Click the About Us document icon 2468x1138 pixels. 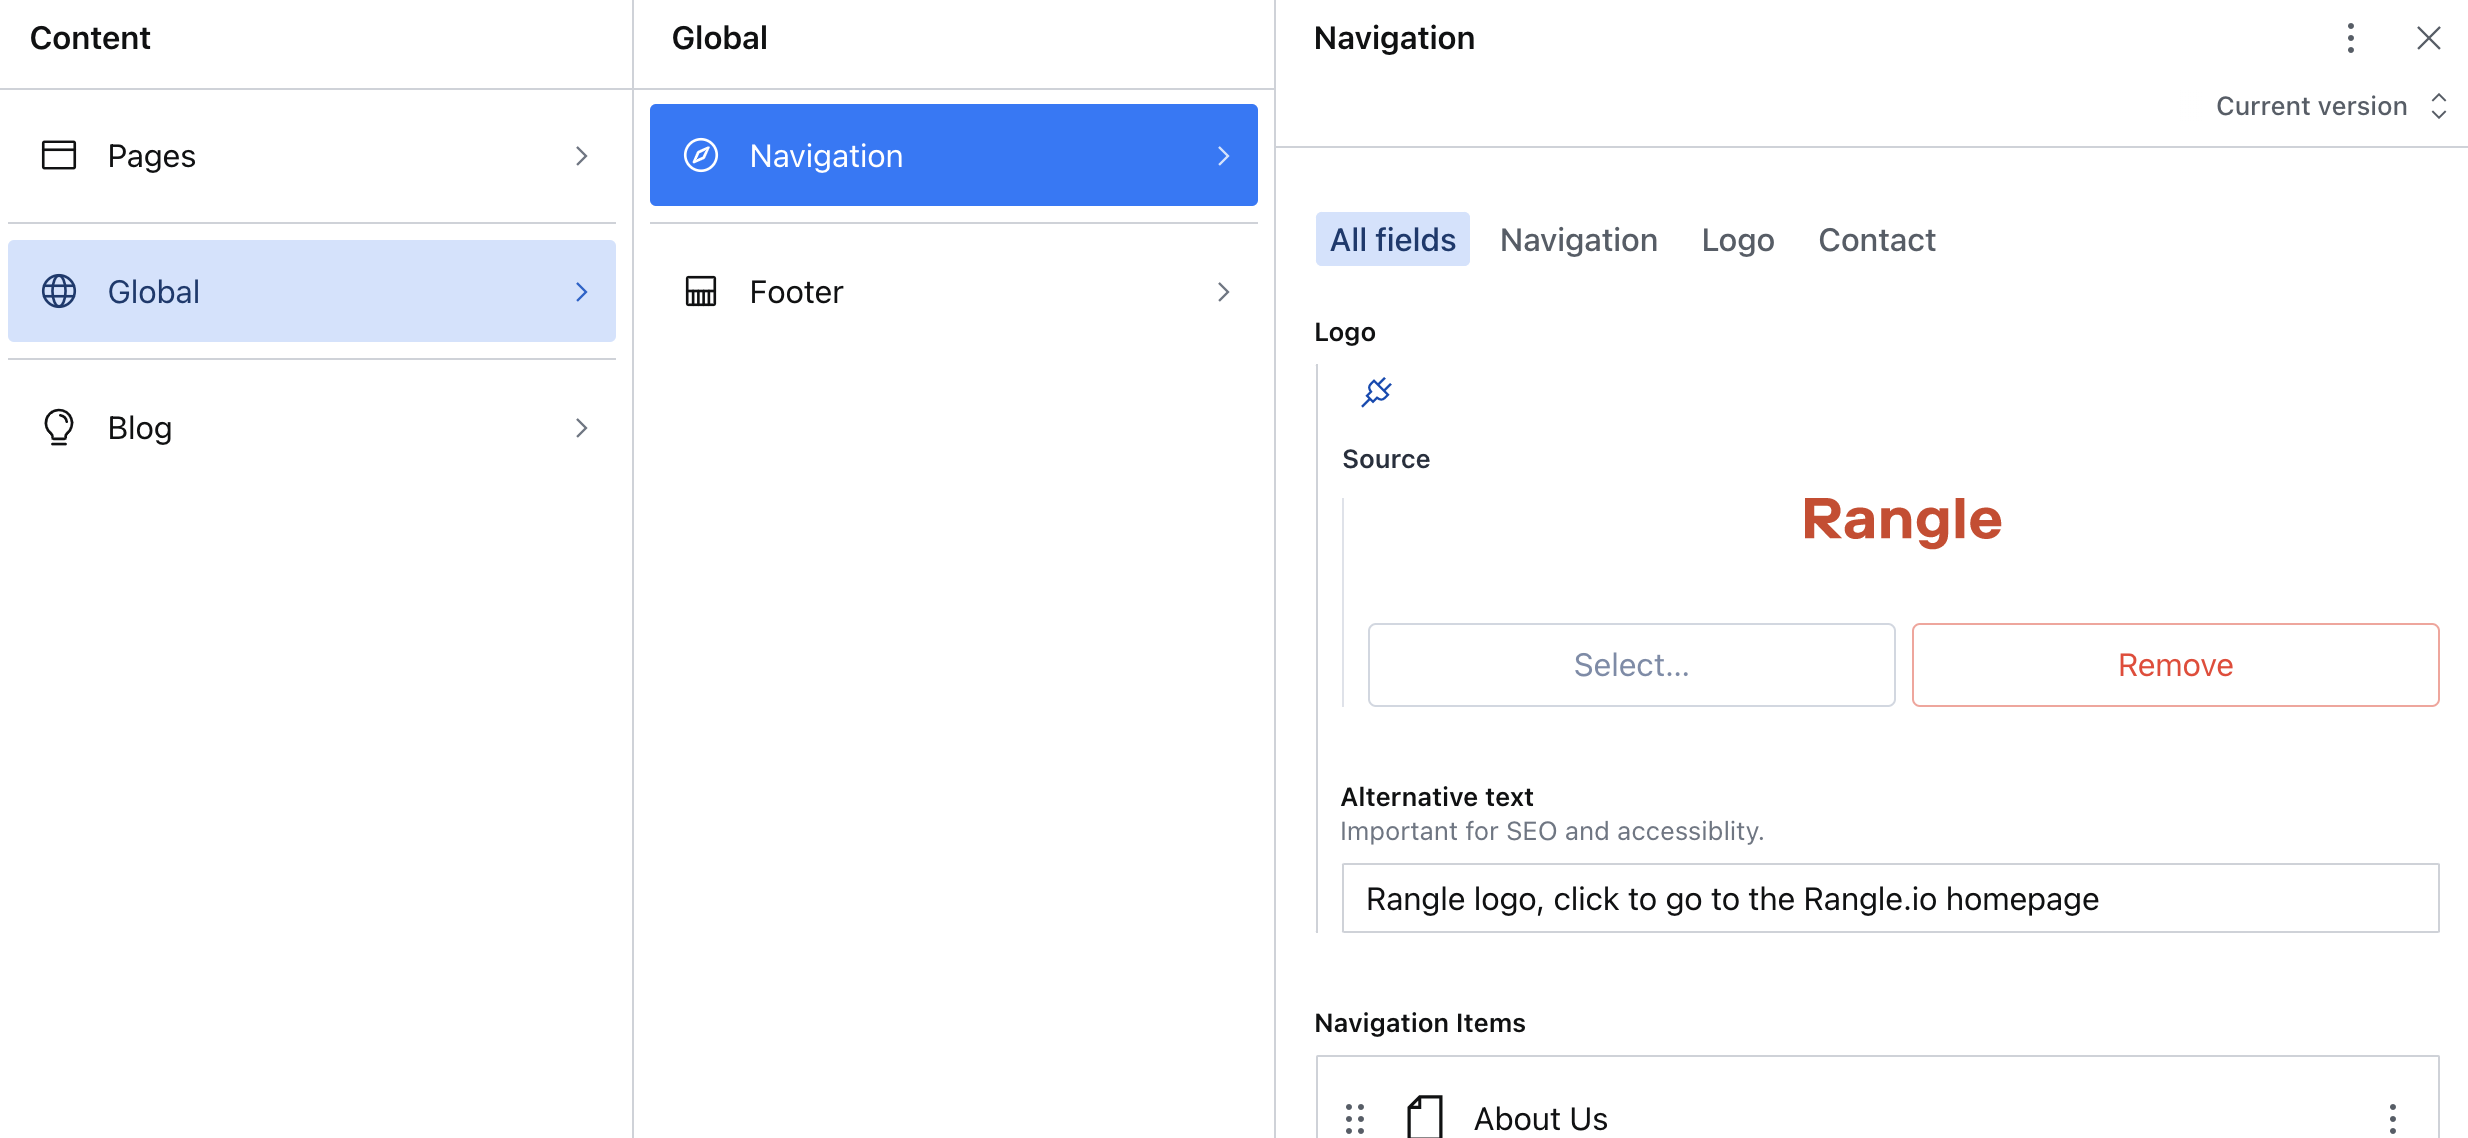(1425, 1117)
